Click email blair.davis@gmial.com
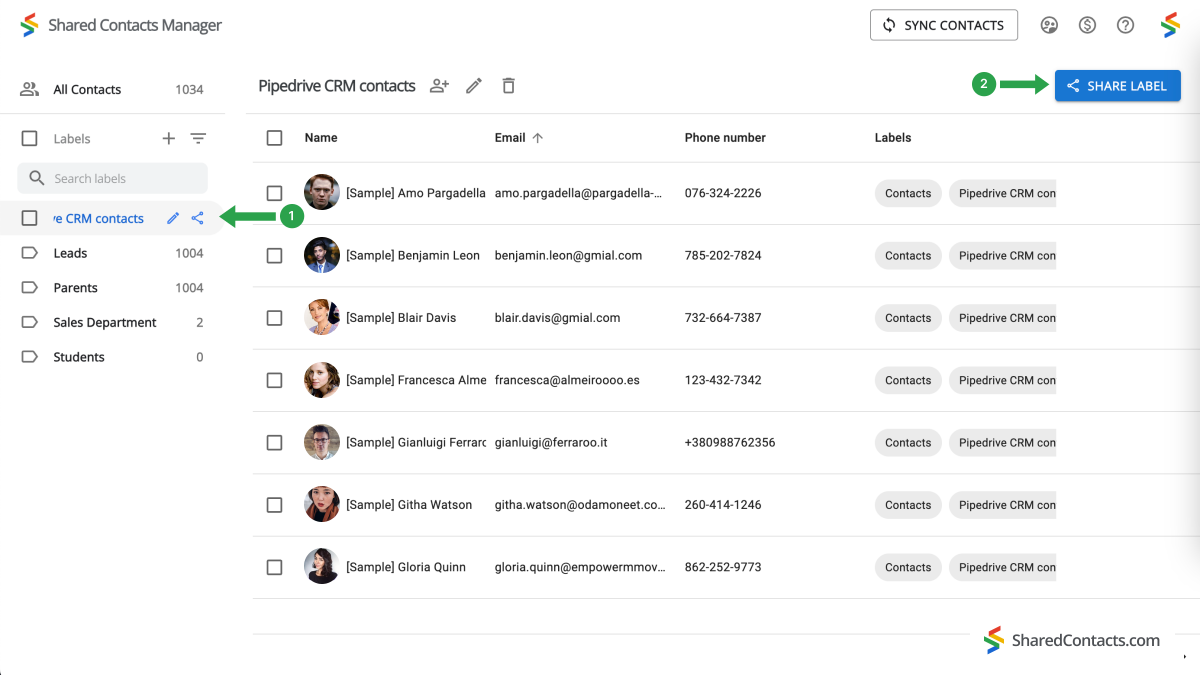Screen dimensions: 1200x675 558,318
